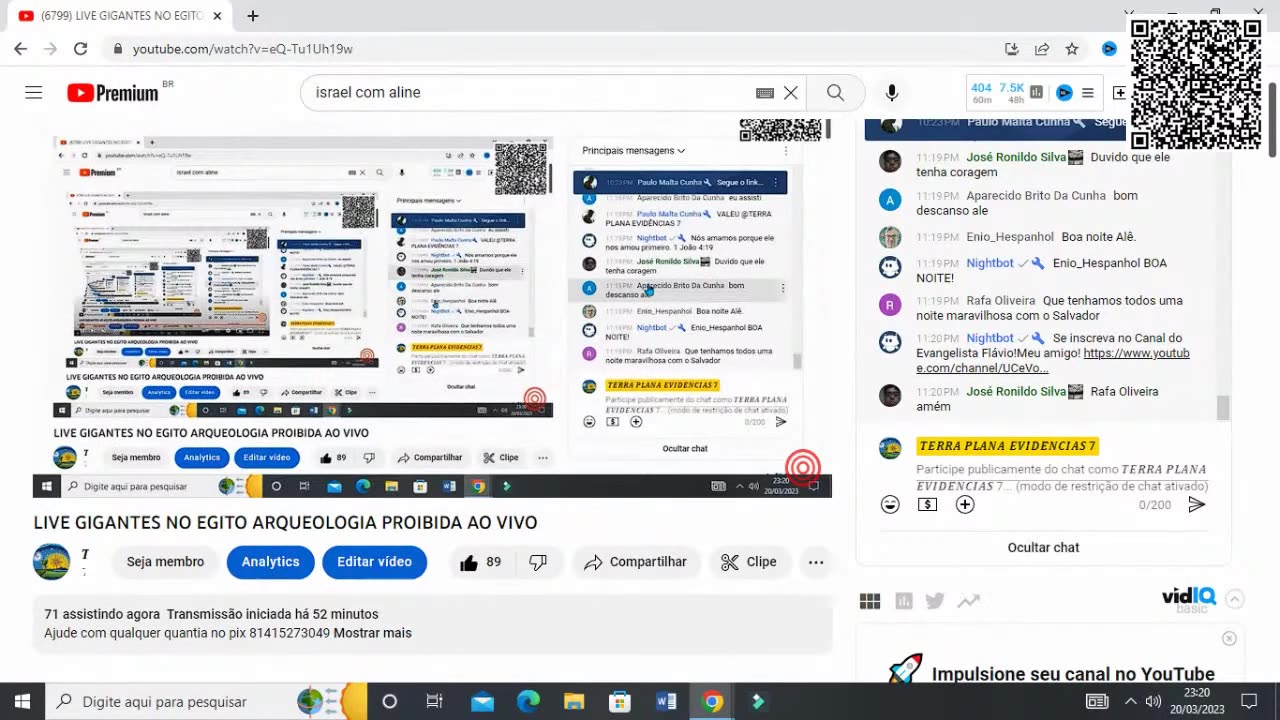Create a clip with Clipe button
The image size is (1280, 720).
coord(748,562)
